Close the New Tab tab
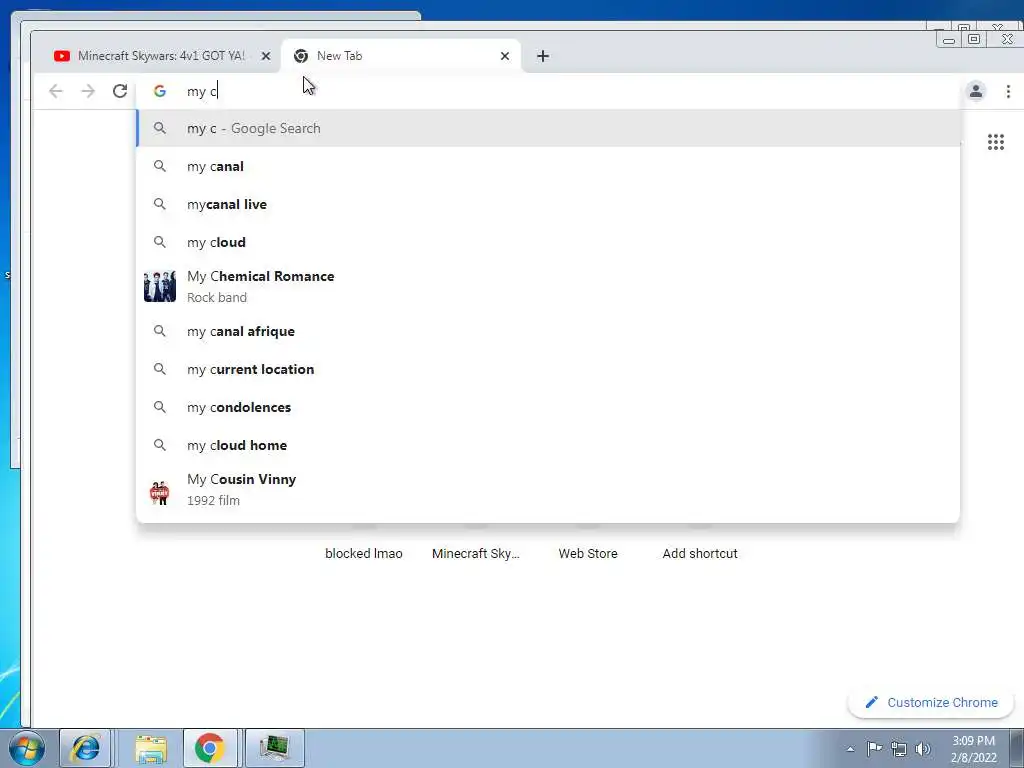This screenshot has width=1024, height=768. [505, 56]
